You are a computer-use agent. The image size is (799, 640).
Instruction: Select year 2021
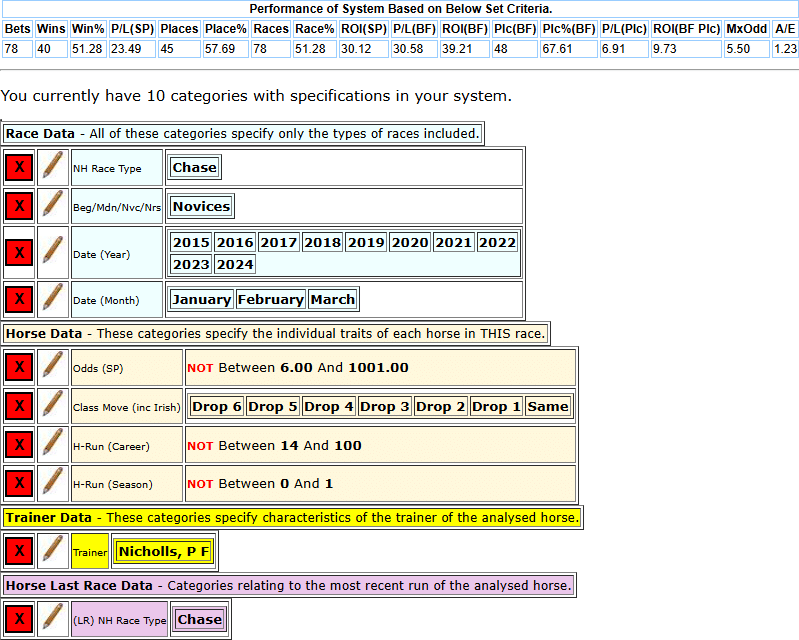[454, 242]
